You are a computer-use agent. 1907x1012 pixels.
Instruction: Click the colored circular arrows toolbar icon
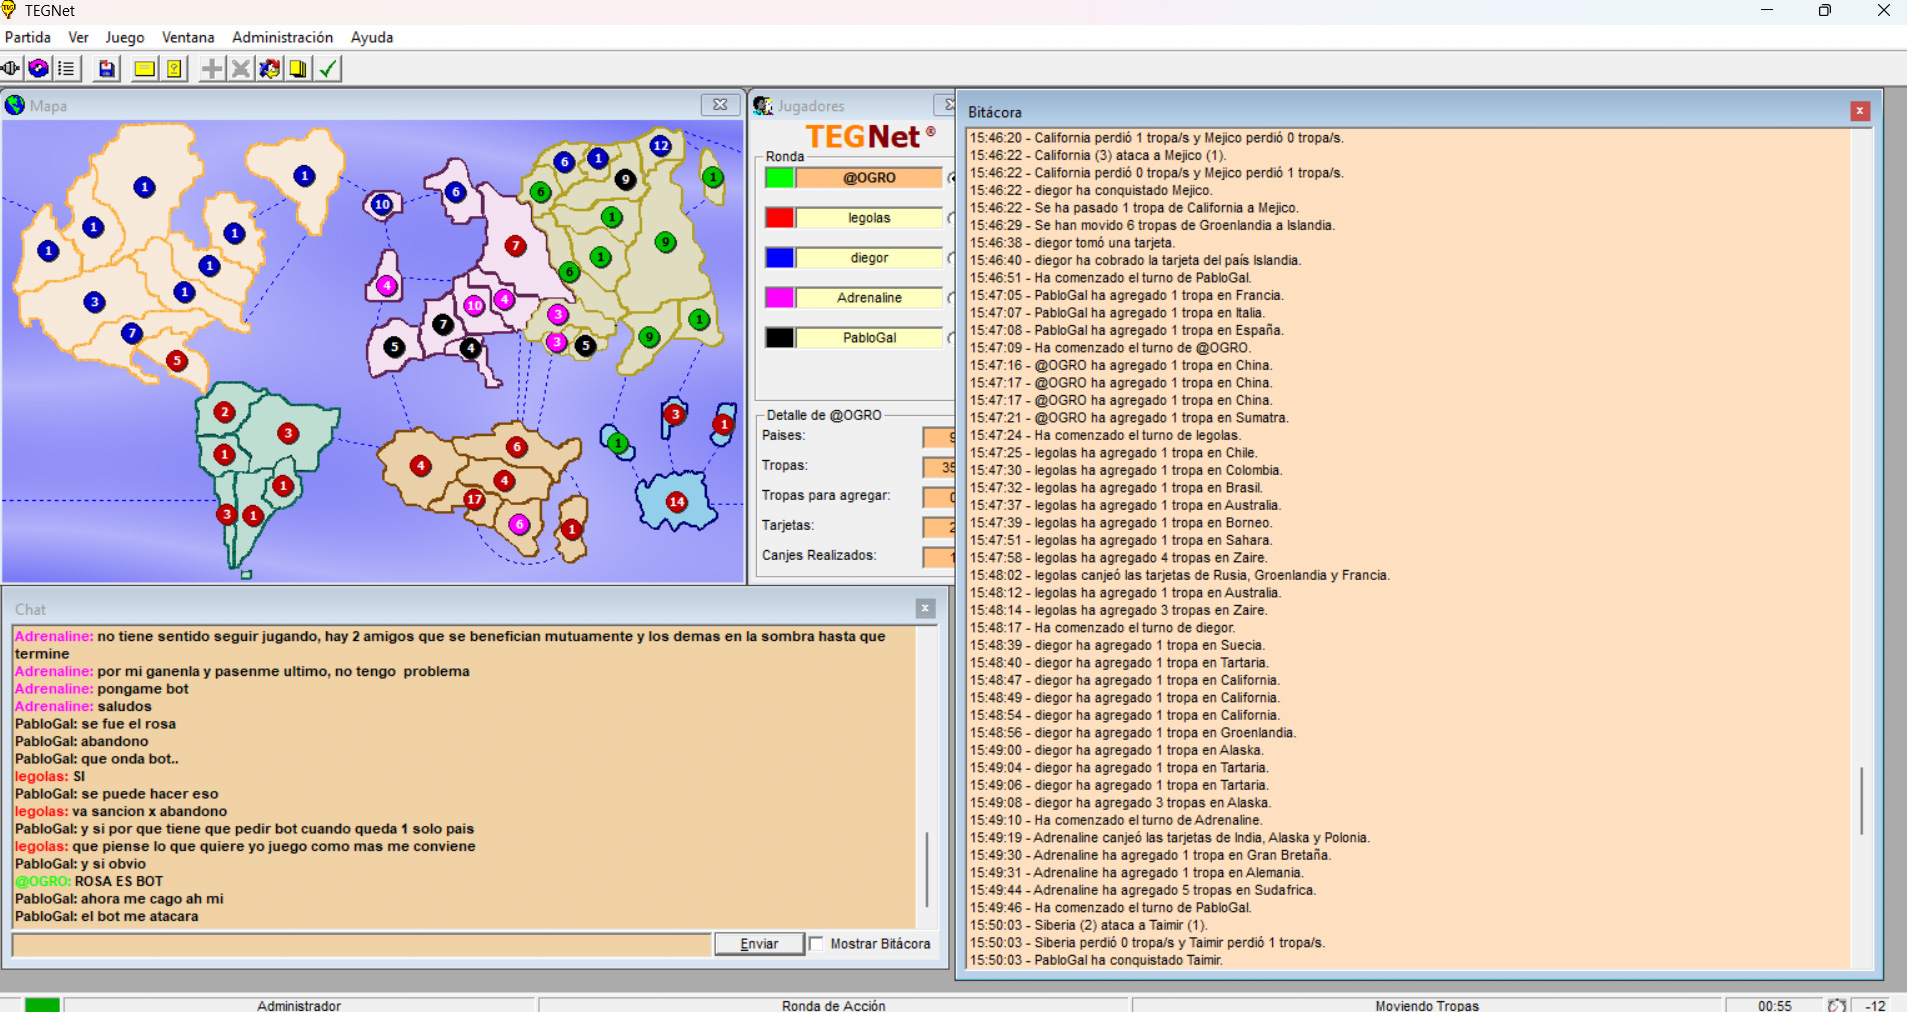coord(269,69)
